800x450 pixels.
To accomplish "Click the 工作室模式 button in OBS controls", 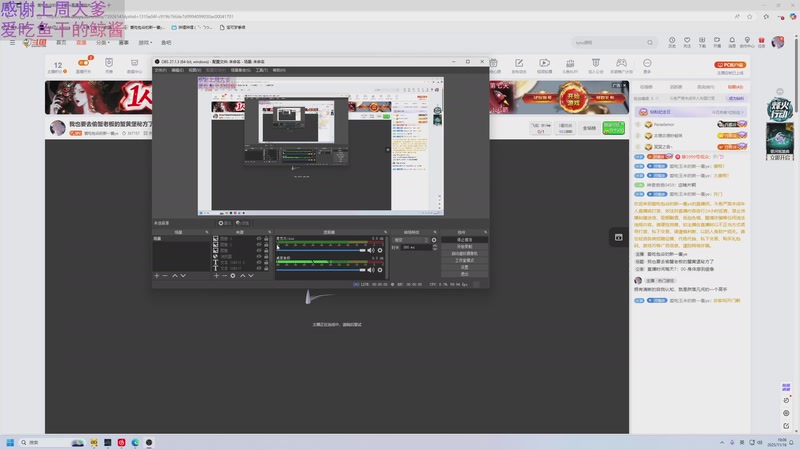I will tap(464, 260).
